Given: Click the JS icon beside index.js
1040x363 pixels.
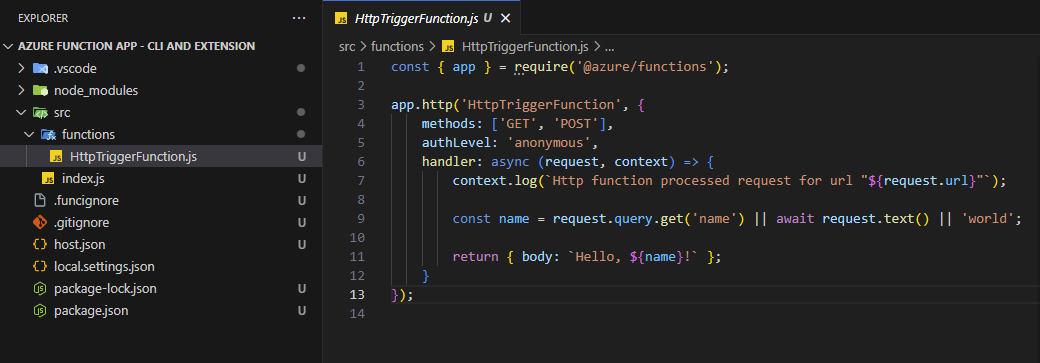Looking at the screenshot, I should pos(48,179).
